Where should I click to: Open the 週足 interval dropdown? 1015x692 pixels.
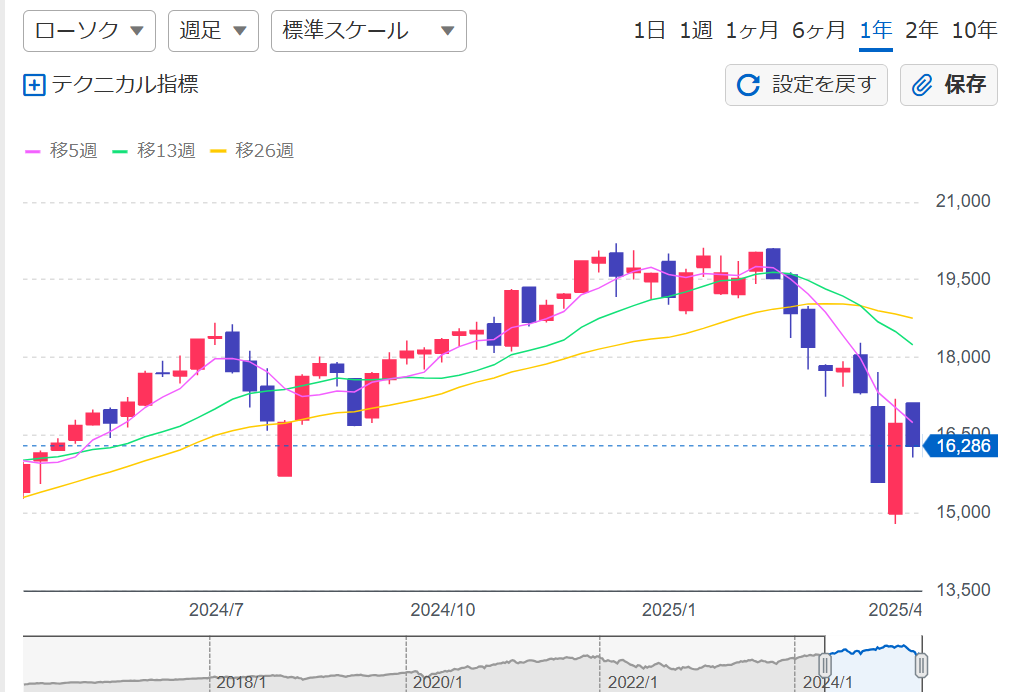coord(213,31)
